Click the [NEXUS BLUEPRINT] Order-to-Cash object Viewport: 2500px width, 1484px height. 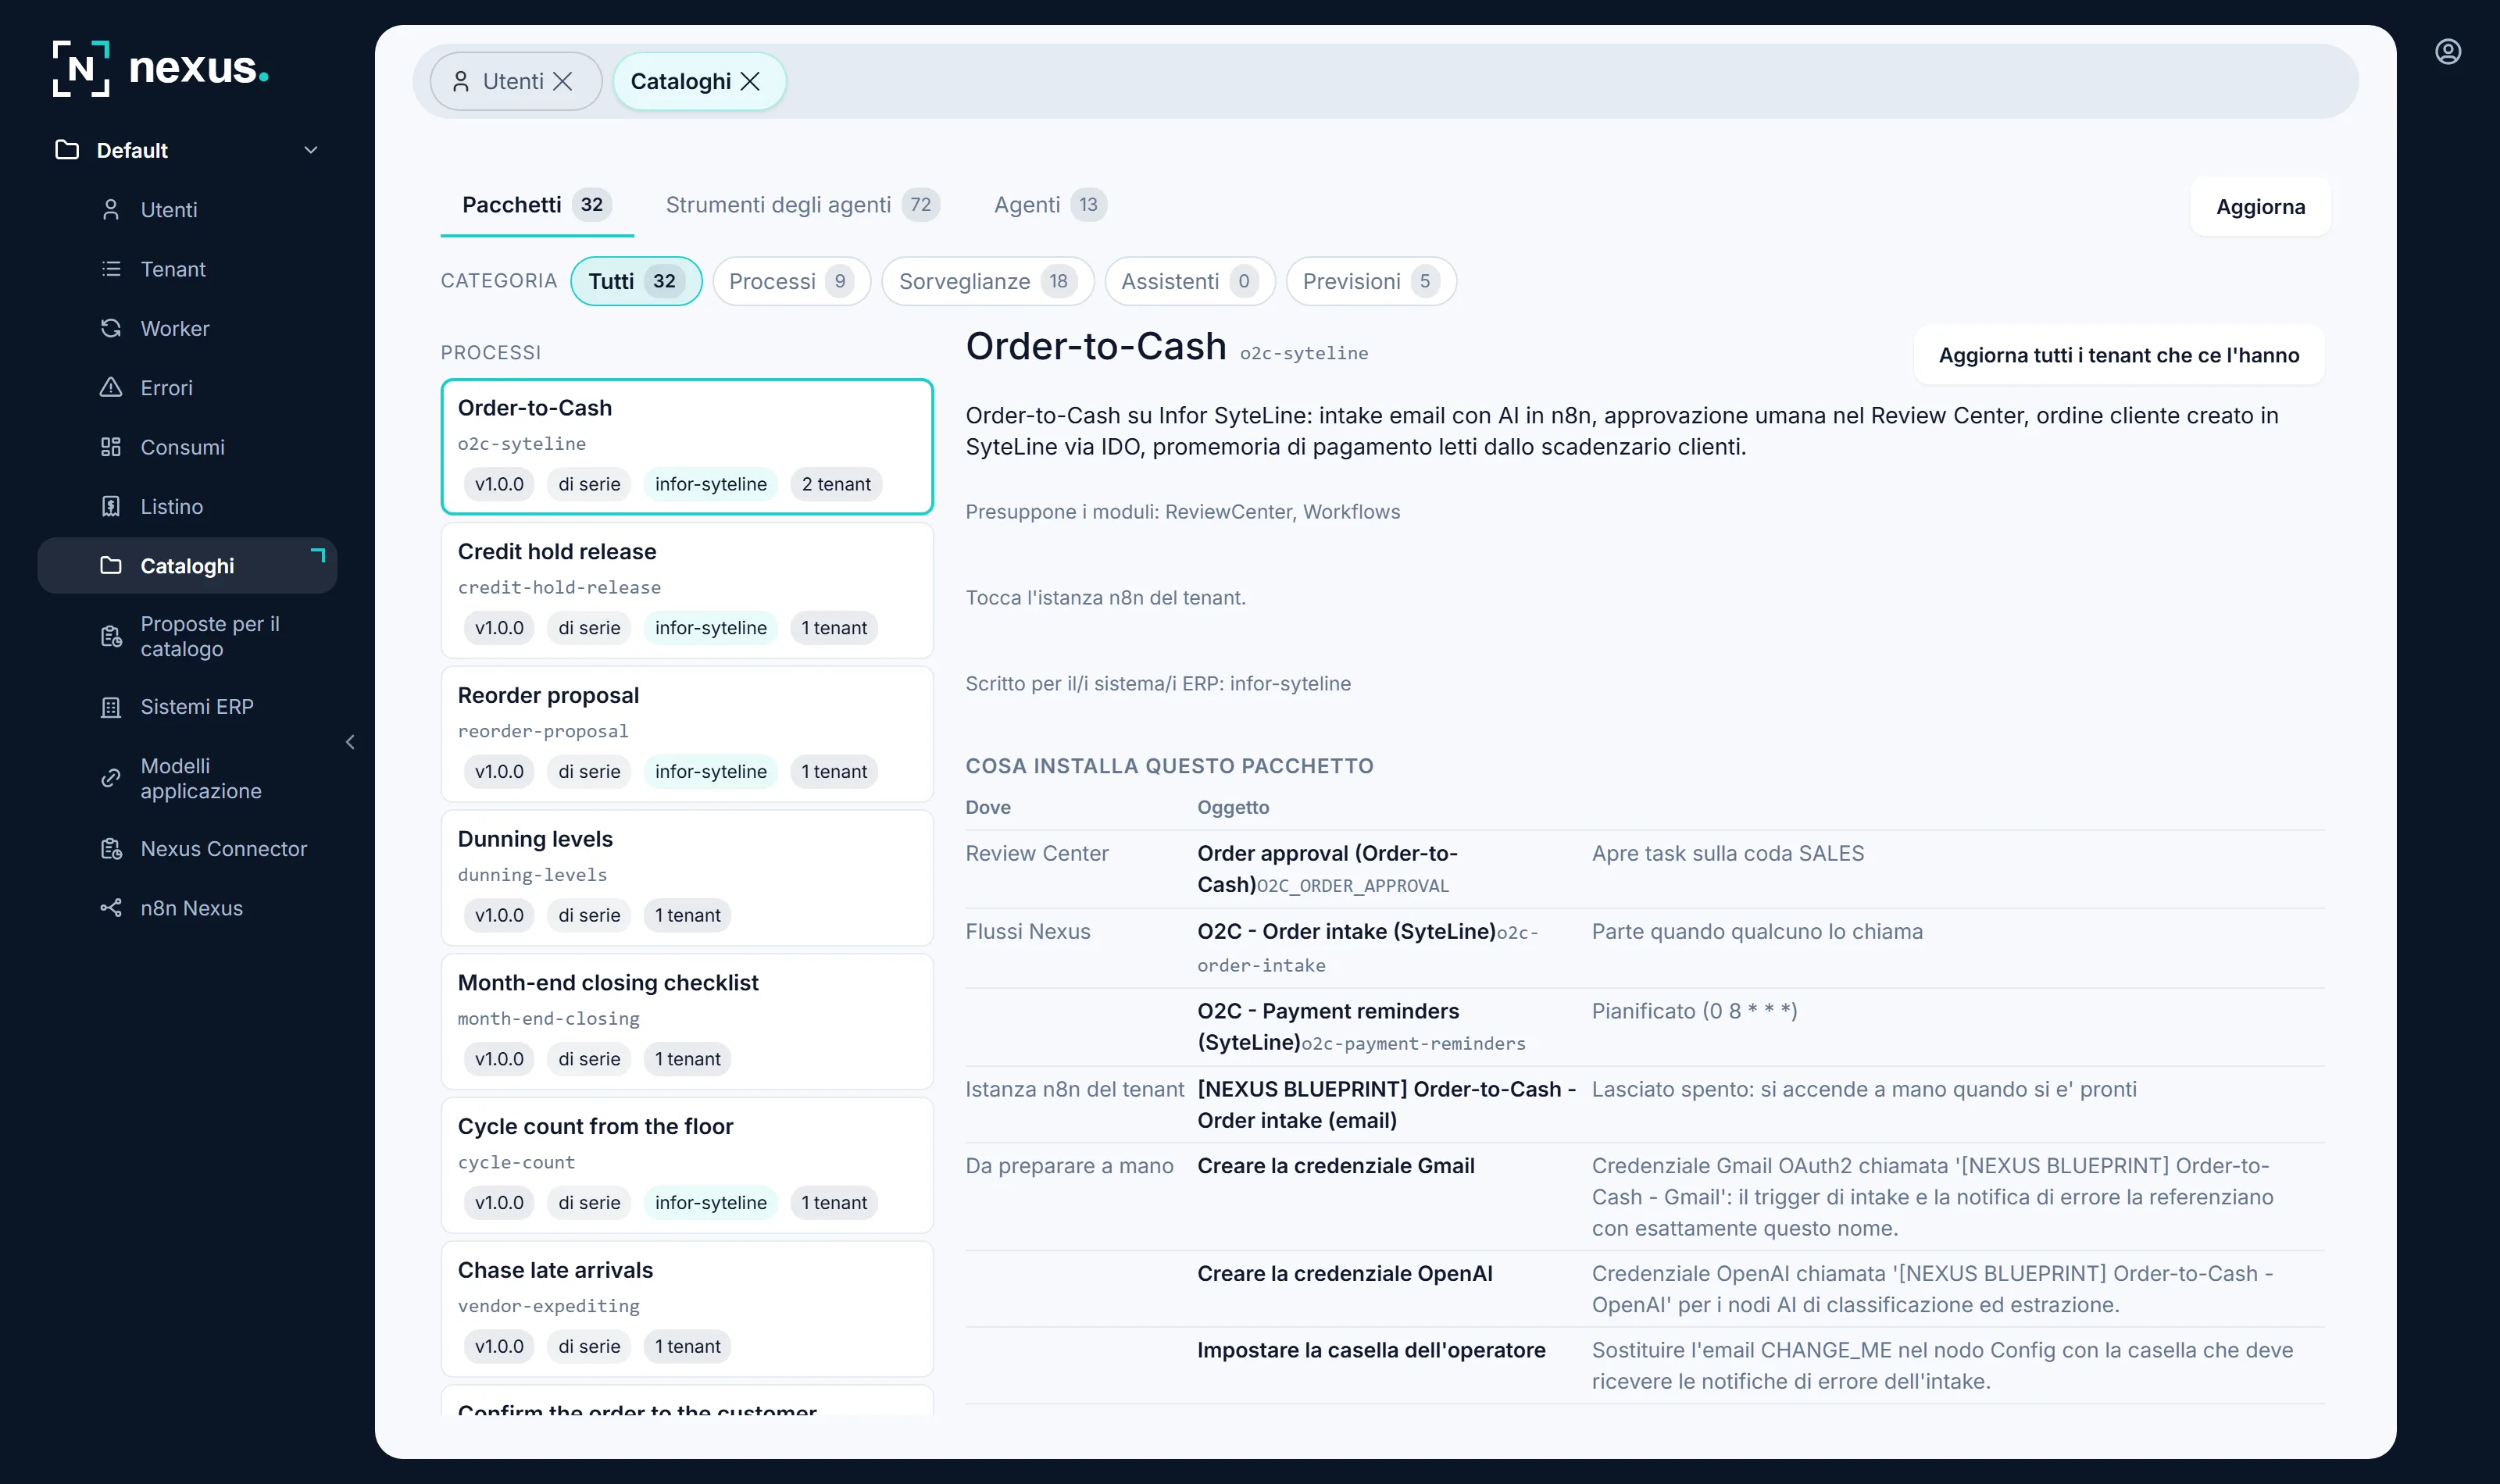coord(1387,1105)
